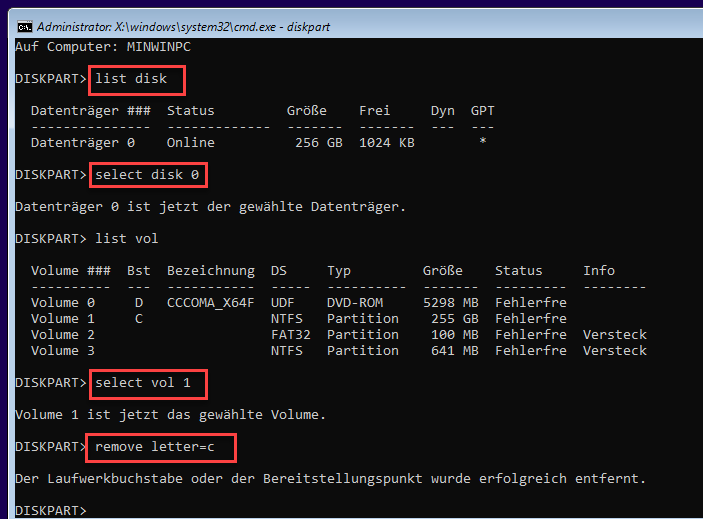
Task: Click the '100 MB' size value
Action: [x=455, y=335]
